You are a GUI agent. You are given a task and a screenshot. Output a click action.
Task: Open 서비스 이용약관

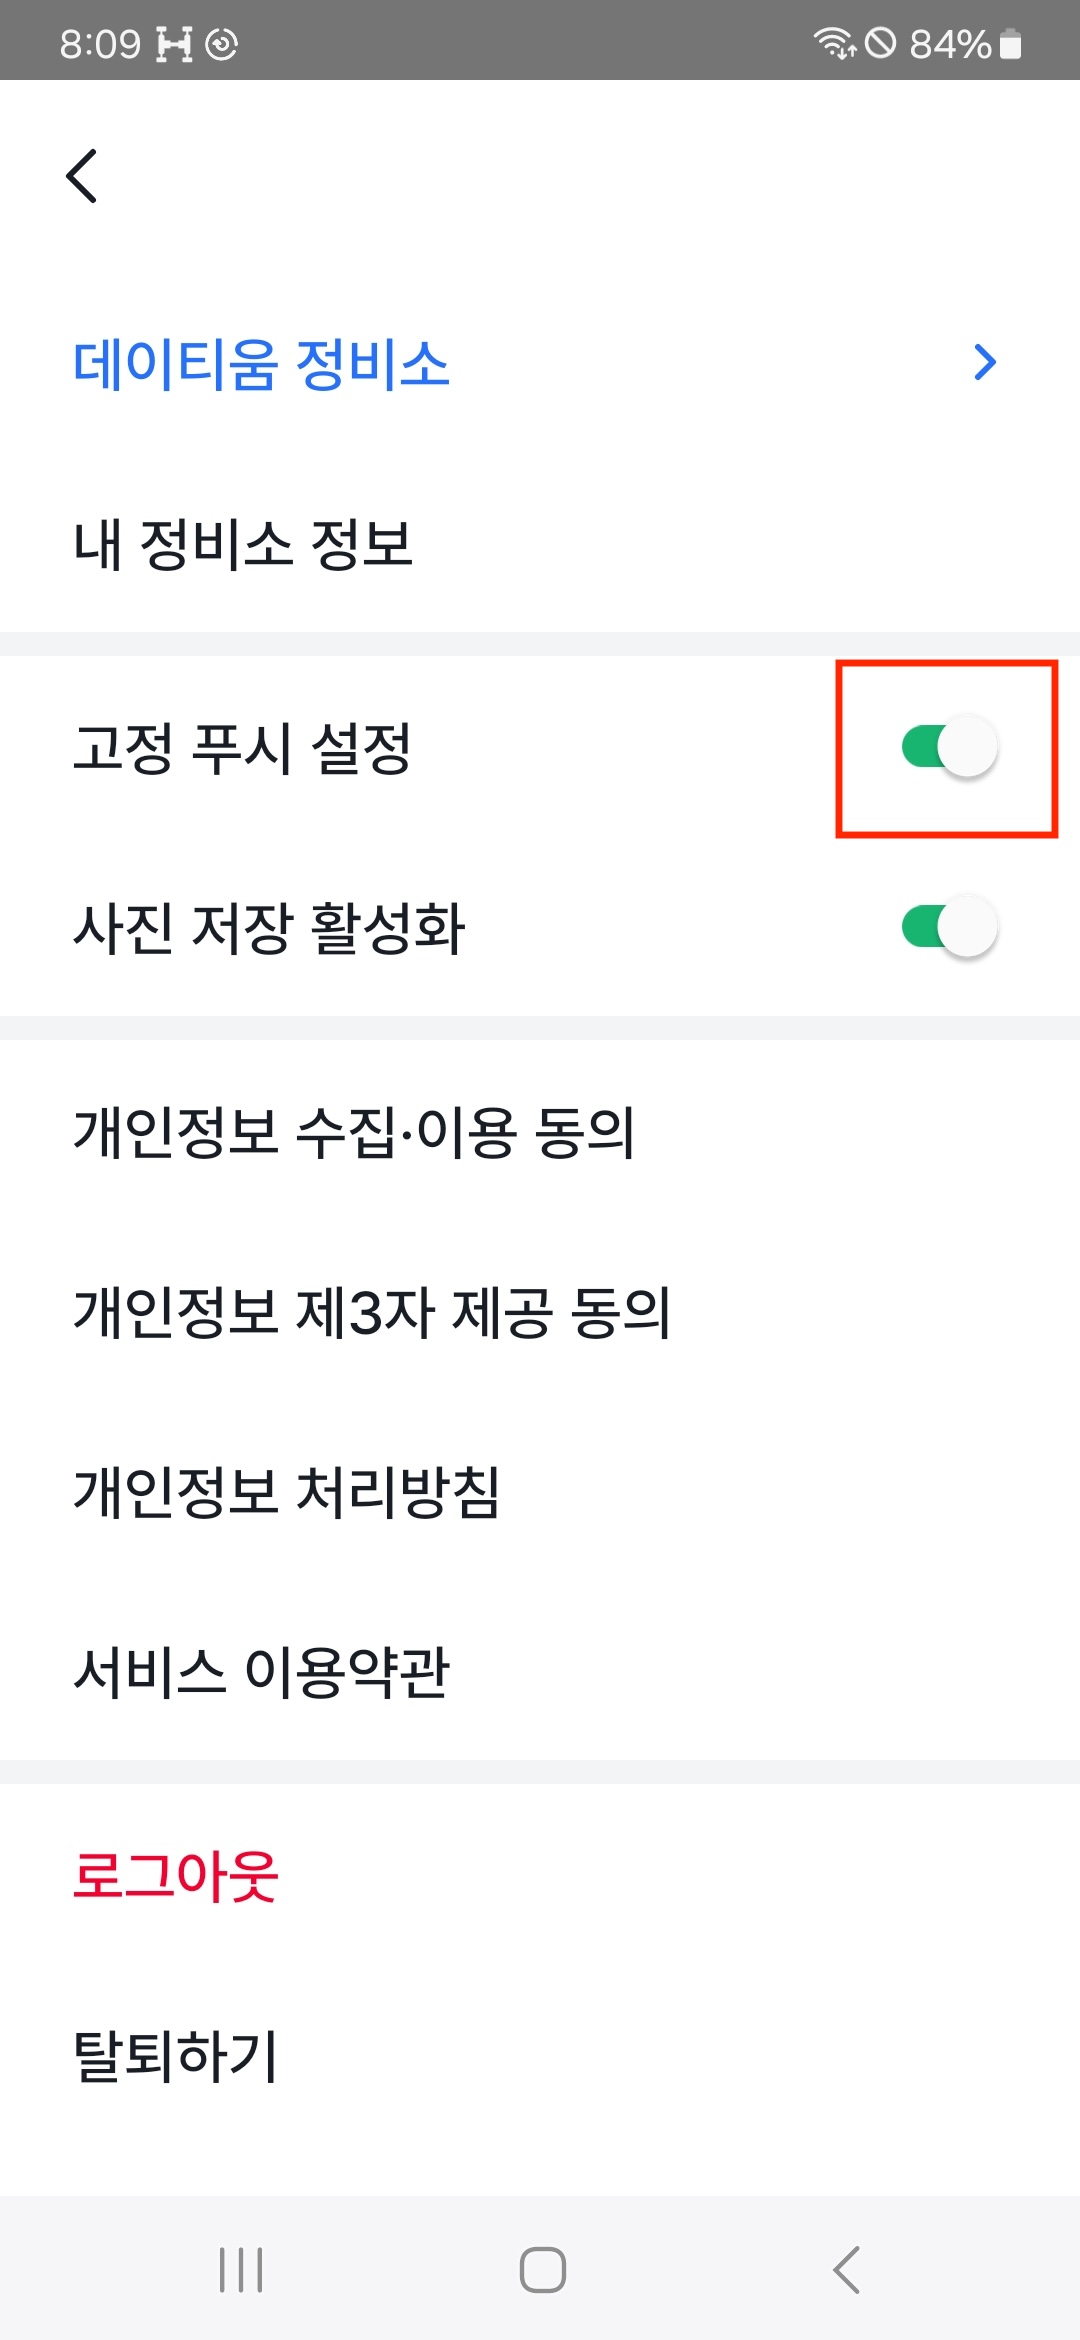pos(261,1672)
